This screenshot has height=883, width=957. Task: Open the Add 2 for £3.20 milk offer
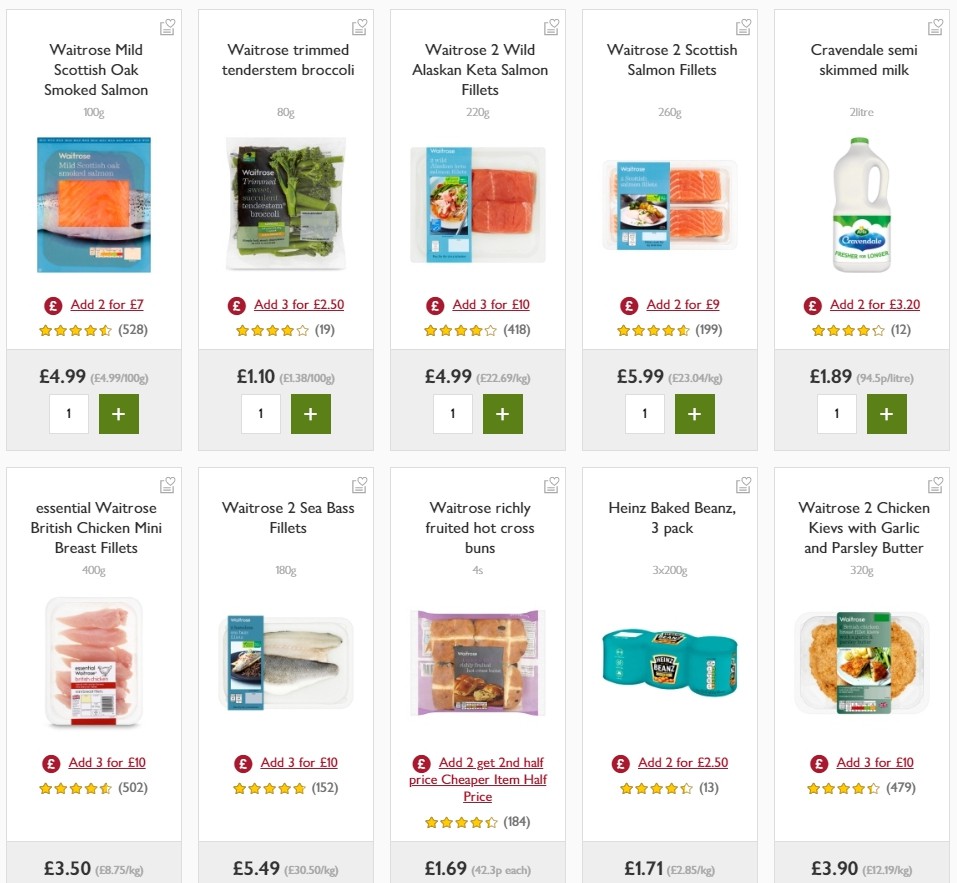point(873,304)
